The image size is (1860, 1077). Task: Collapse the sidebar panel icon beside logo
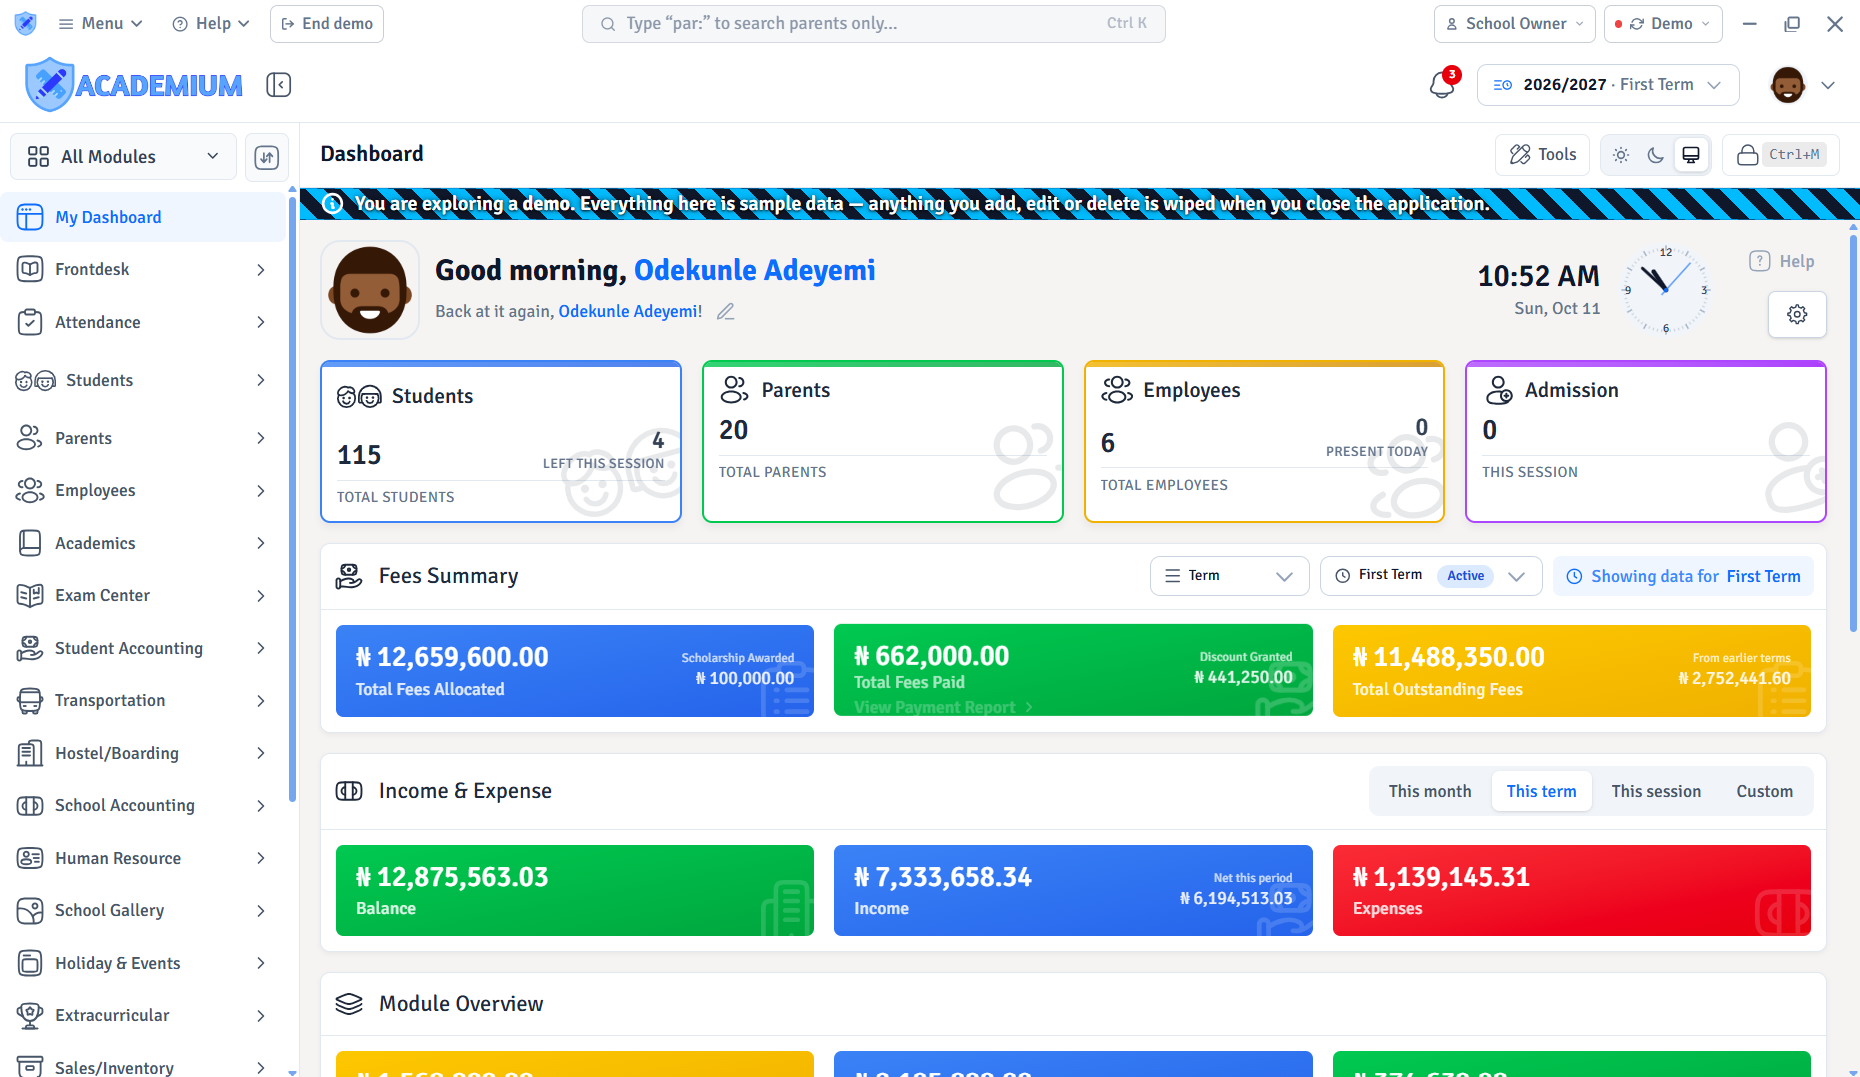click(279, 85)
